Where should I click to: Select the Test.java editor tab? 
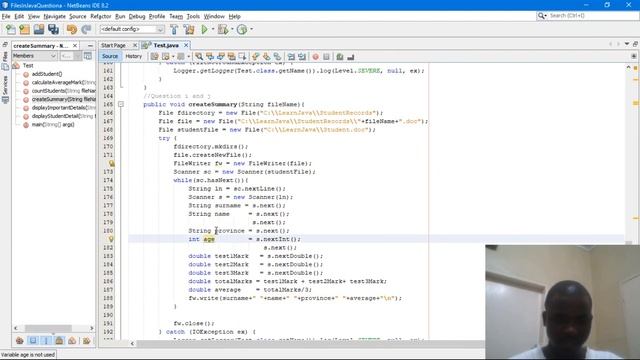pos(166,45)
